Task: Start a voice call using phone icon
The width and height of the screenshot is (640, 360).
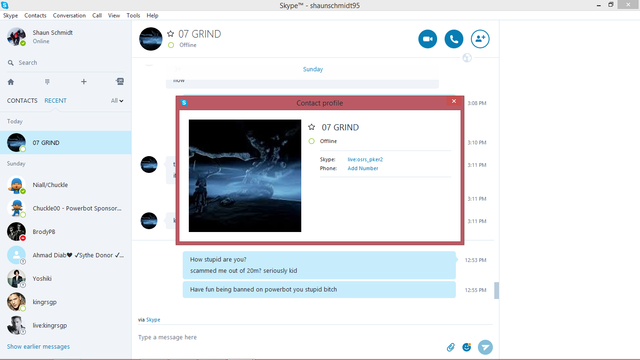Action: tap(453, 39)
